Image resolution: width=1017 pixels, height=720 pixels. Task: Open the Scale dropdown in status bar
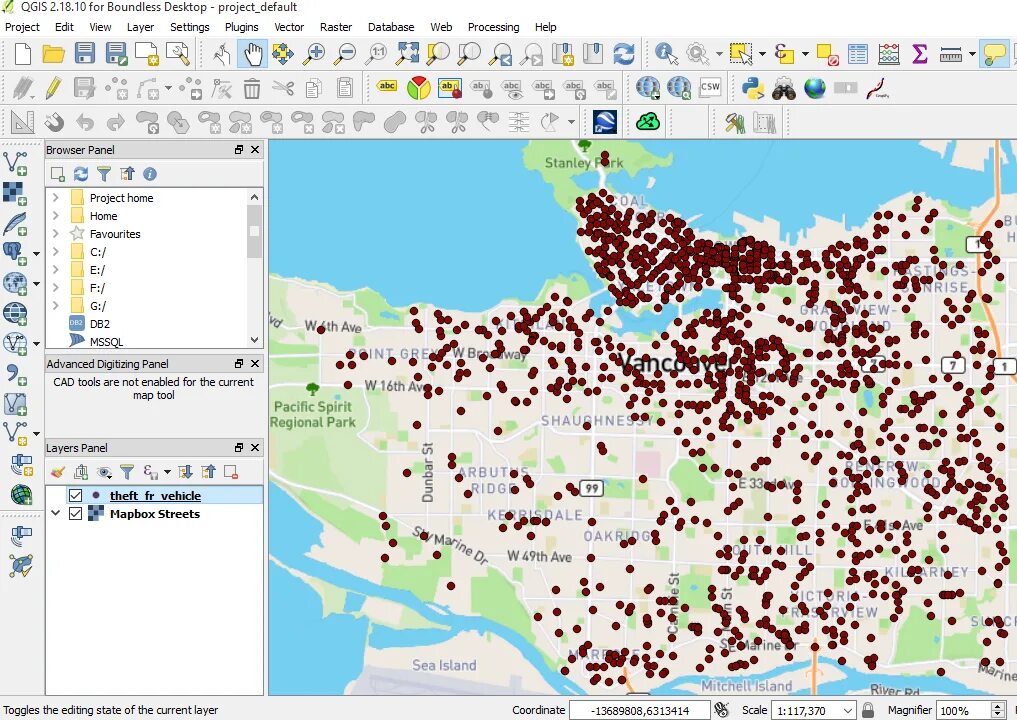(x=846, y=710)
